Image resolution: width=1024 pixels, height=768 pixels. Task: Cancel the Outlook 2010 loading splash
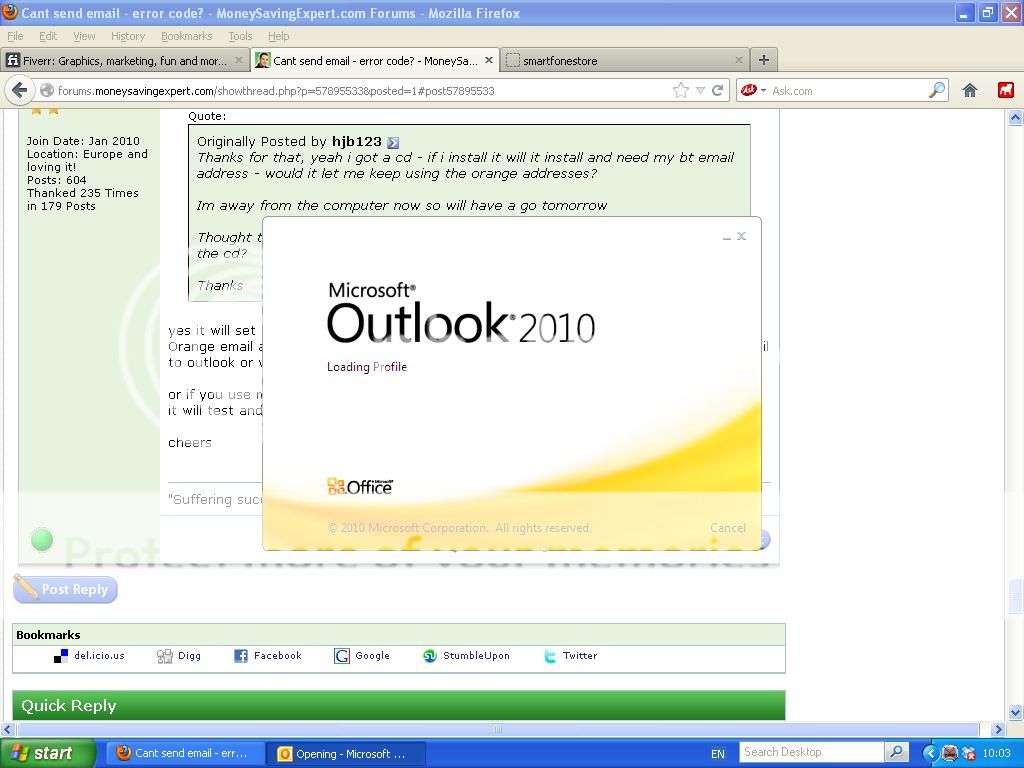click(x=727, y=528)
